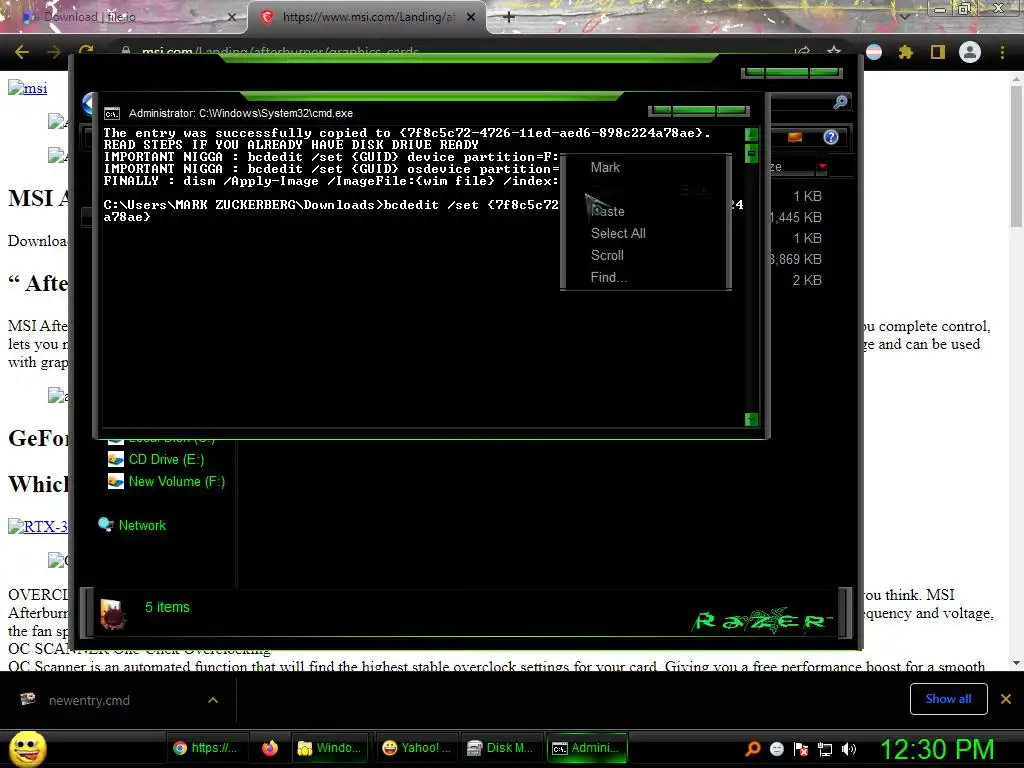The image size is (1024, 768).
Task: Open the smiley Start button
Action: point(27,748)
